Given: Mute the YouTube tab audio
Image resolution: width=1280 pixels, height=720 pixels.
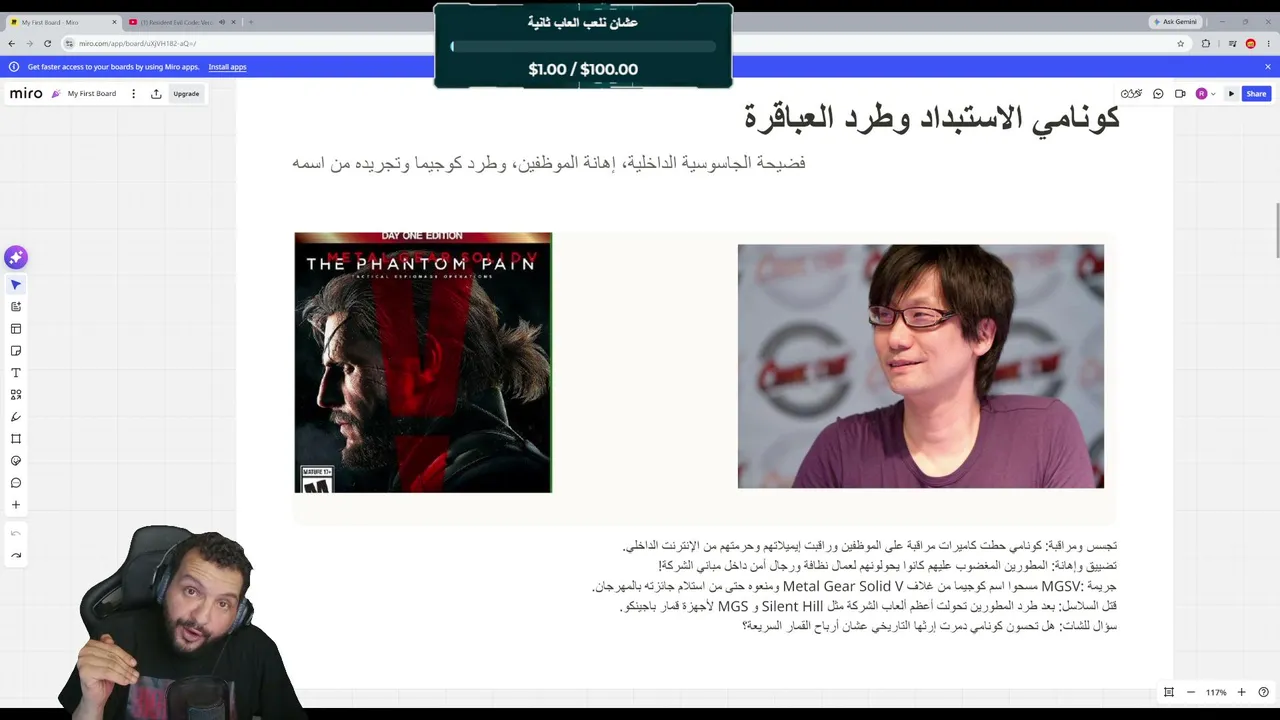Looking at the screenshot, I should point(222,22).
